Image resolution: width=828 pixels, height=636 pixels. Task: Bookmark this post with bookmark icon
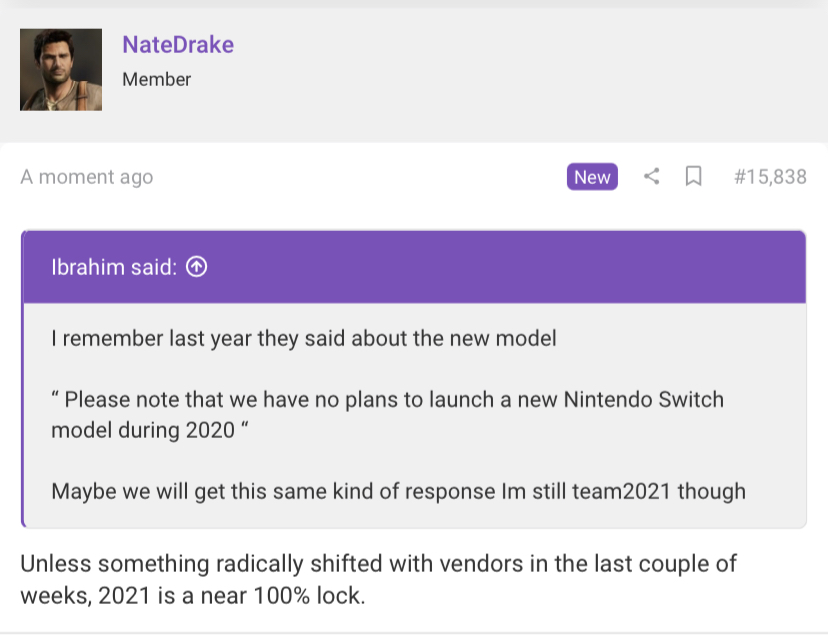click(693, 176)
